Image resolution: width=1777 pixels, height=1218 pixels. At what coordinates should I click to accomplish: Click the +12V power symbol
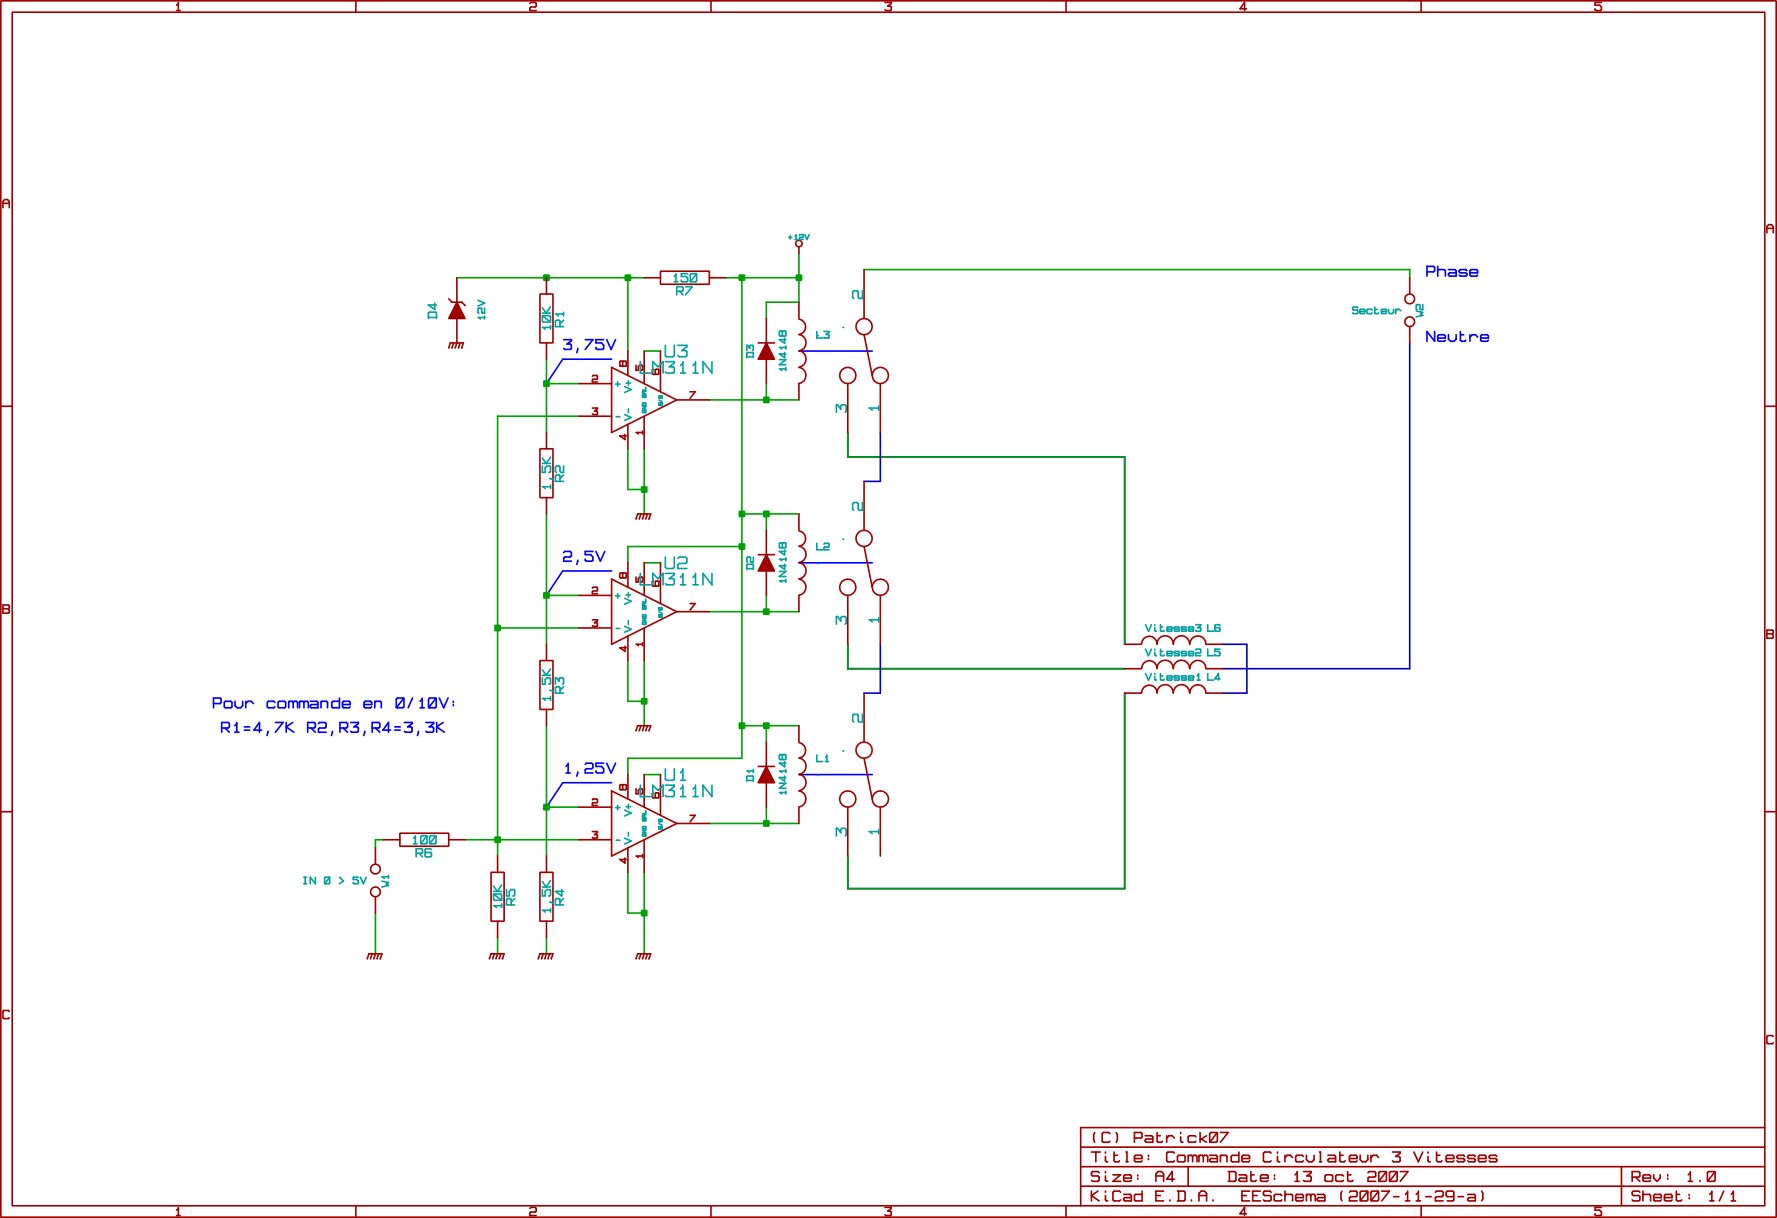click(x=798, y=241)
